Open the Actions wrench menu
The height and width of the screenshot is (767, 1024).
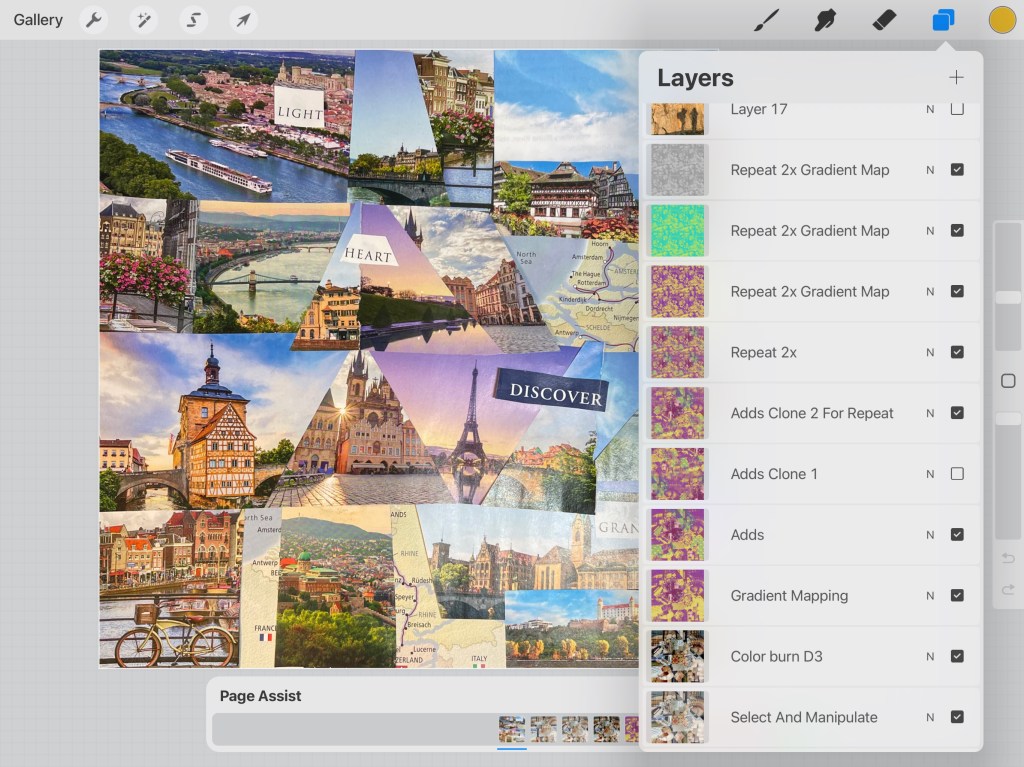click(93, 20)
